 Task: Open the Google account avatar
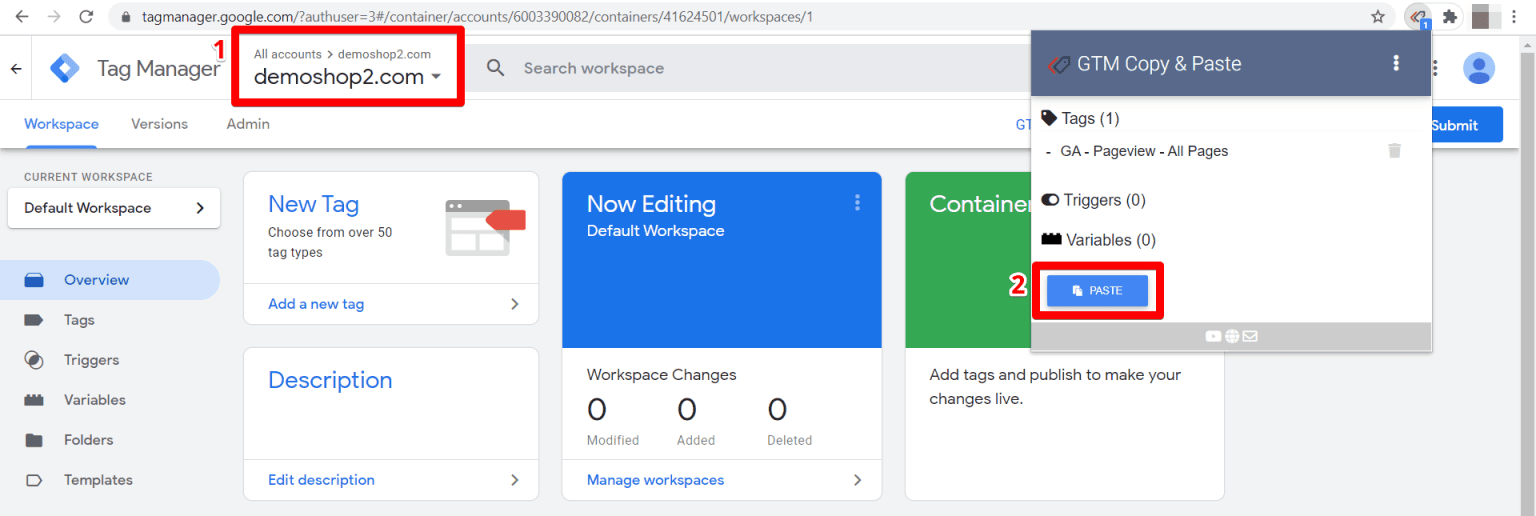[1478, 68]
